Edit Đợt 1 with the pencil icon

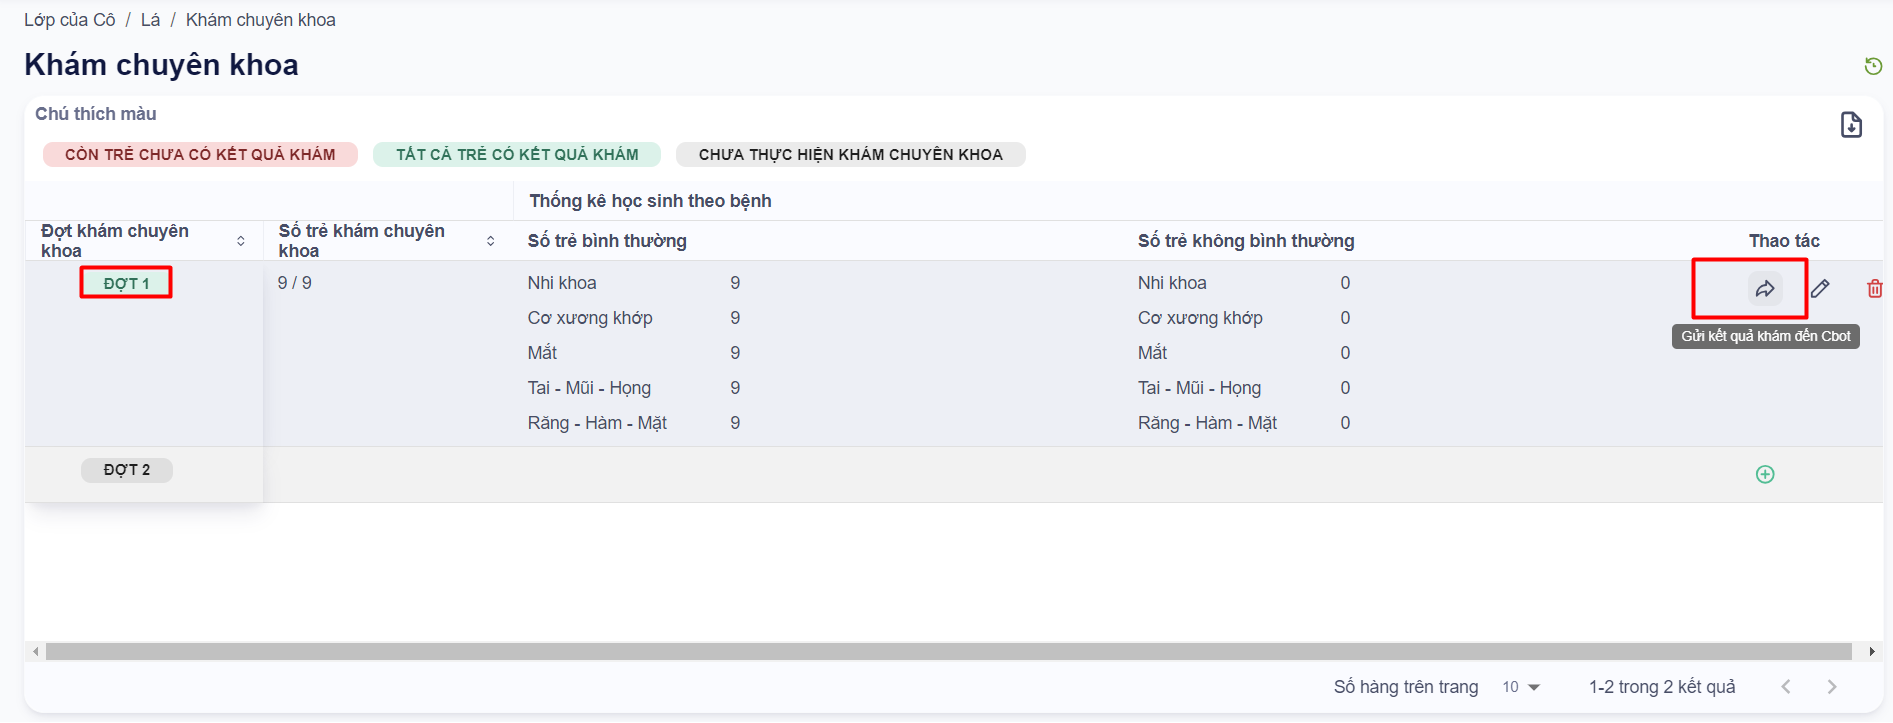(1820, 289)
